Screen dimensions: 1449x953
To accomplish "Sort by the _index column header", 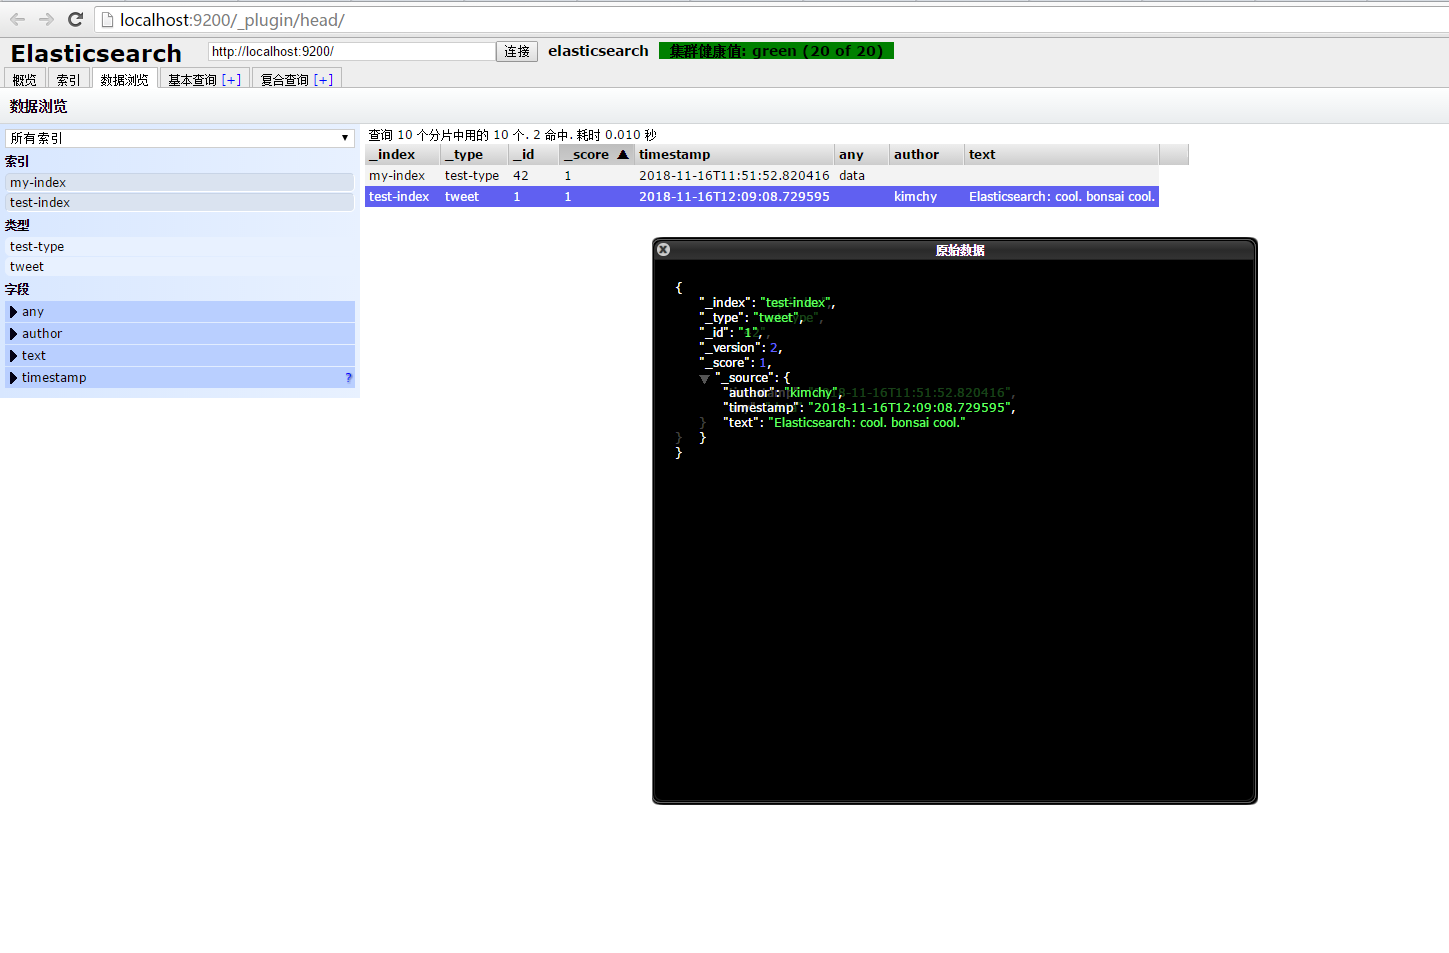I will tap(402, 154).
